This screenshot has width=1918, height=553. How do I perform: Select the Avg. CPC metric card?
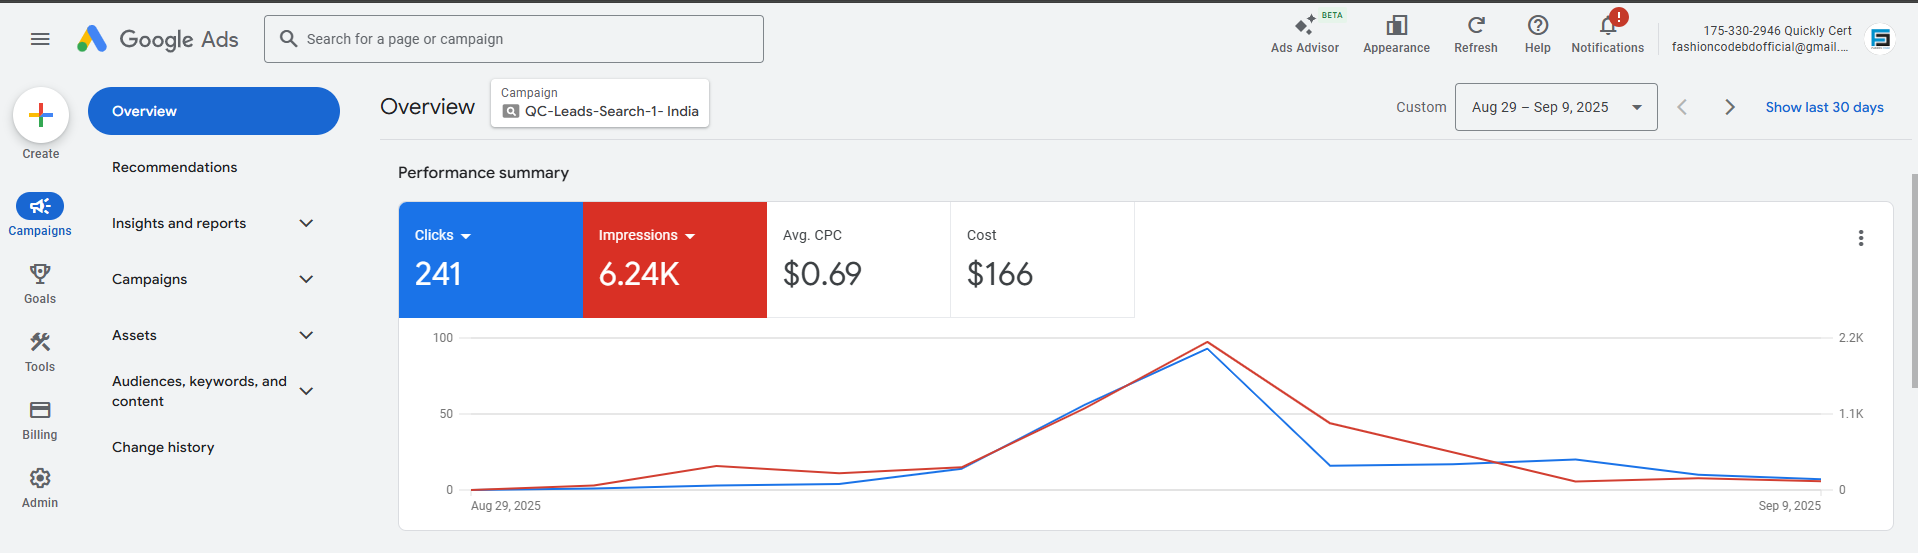pos(858,260)
